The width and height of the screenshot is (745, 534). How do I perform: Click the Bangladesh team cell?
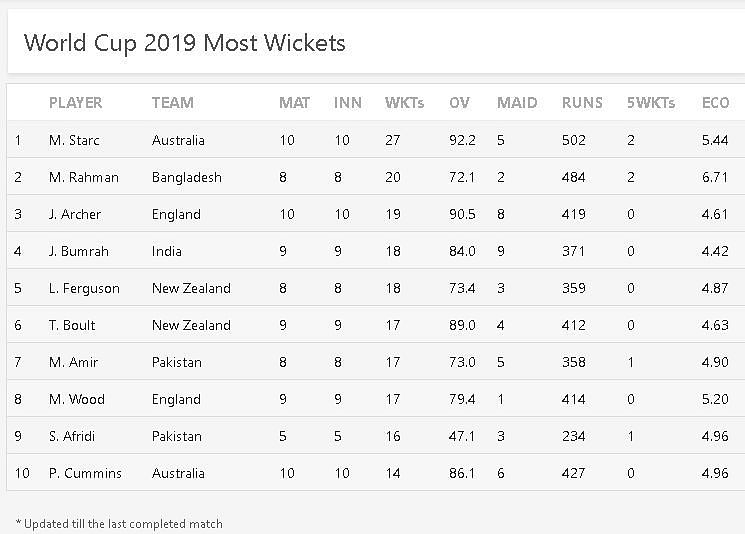186,178
